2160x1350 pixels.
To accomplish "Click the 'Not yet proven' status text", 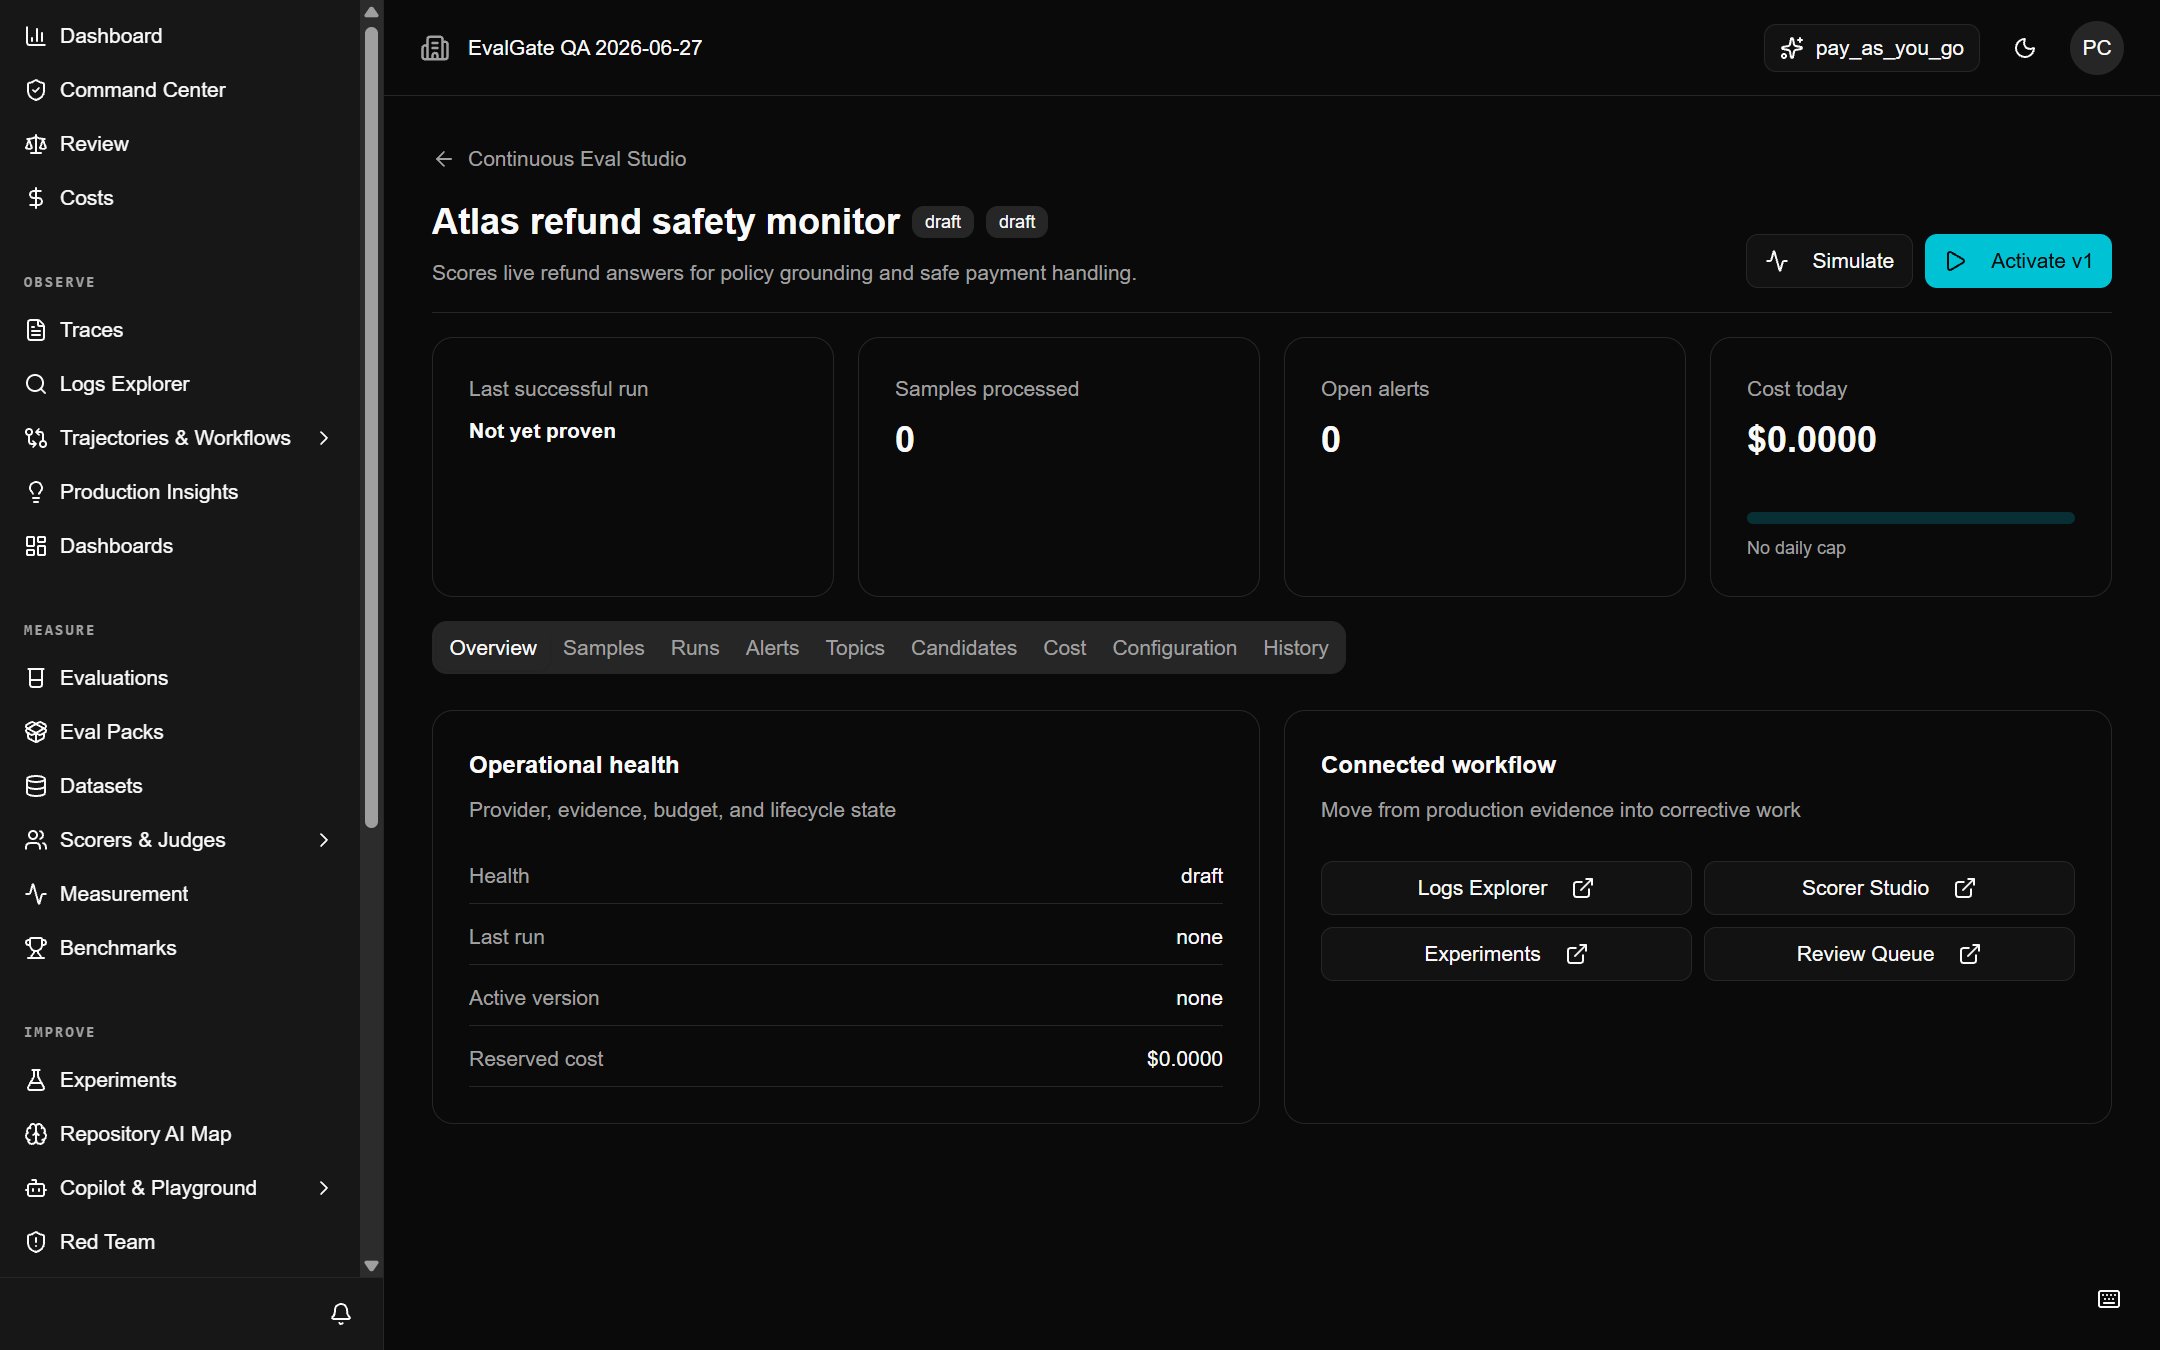I will [x=542, y=431].
